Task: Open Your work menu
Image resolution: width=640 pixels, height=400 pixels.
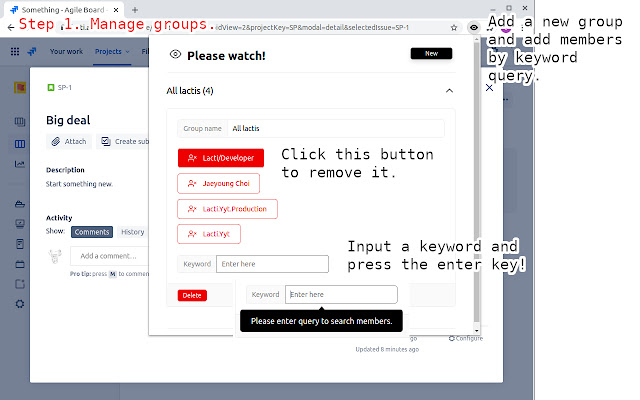Action: pos(66,51)
